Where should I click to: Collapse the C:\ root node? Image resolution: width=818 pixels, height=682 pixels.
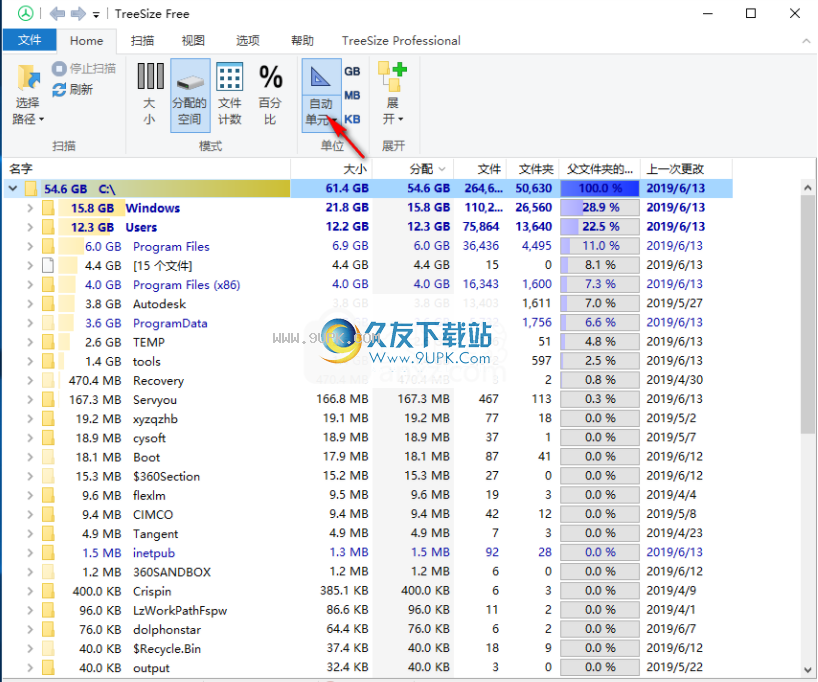13,188
